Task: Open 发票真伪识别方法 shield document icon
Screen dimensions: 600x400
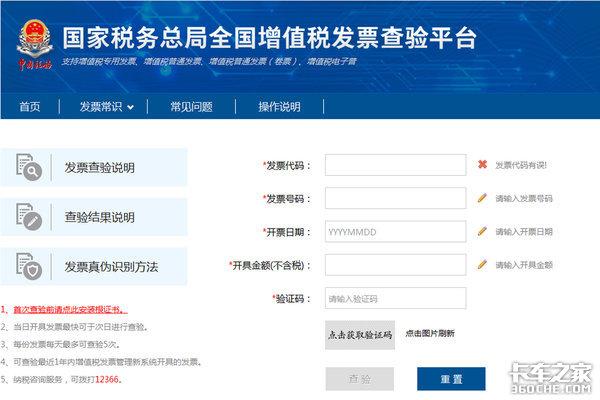Action: tap(29, 266)
